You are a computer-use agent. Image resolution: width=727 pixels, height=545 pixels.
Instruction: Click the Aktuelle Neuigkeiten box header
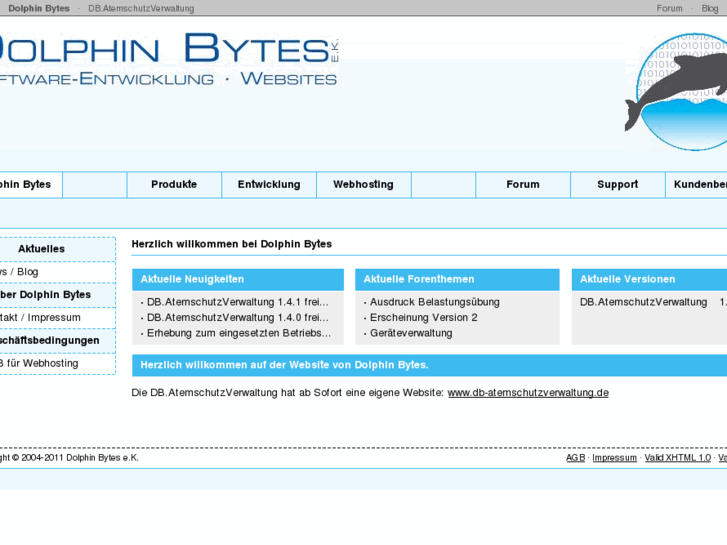pyautogui.click(x=238, y=280)
